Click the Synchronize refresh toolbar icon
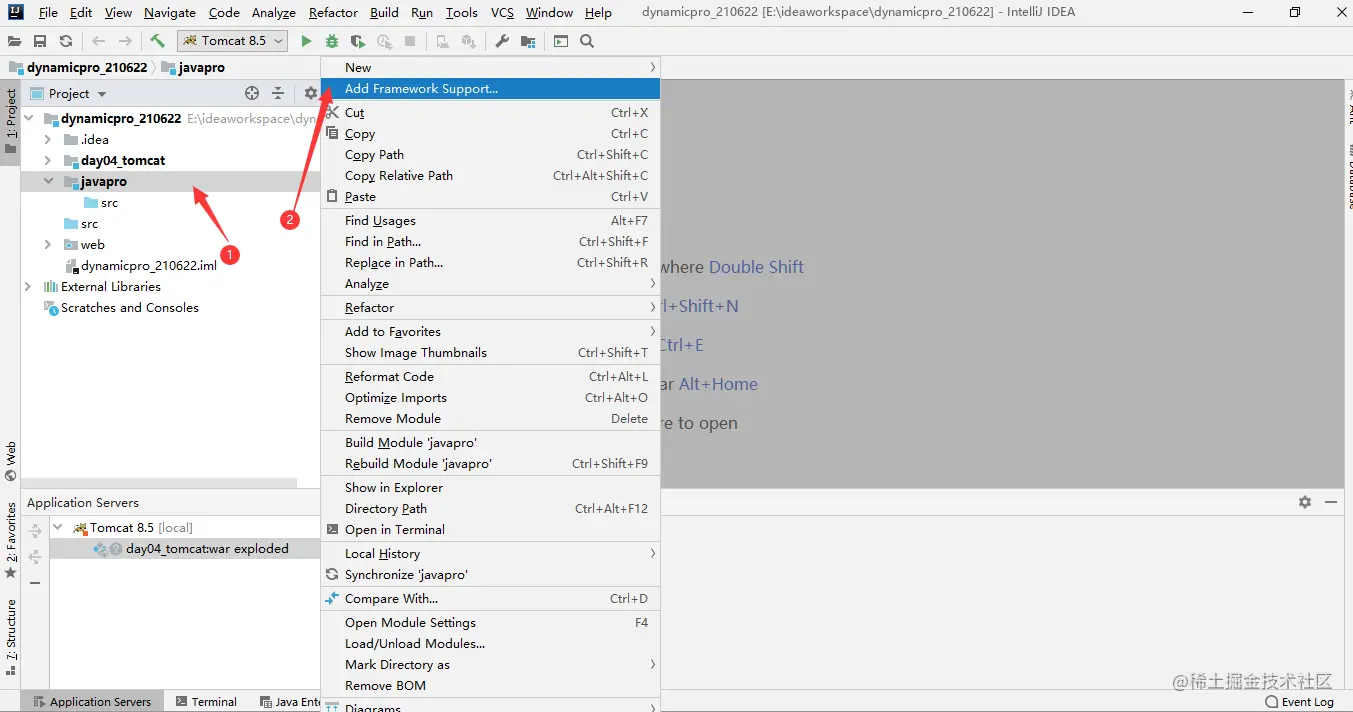The image size is (1353, 712). point(66,41)
